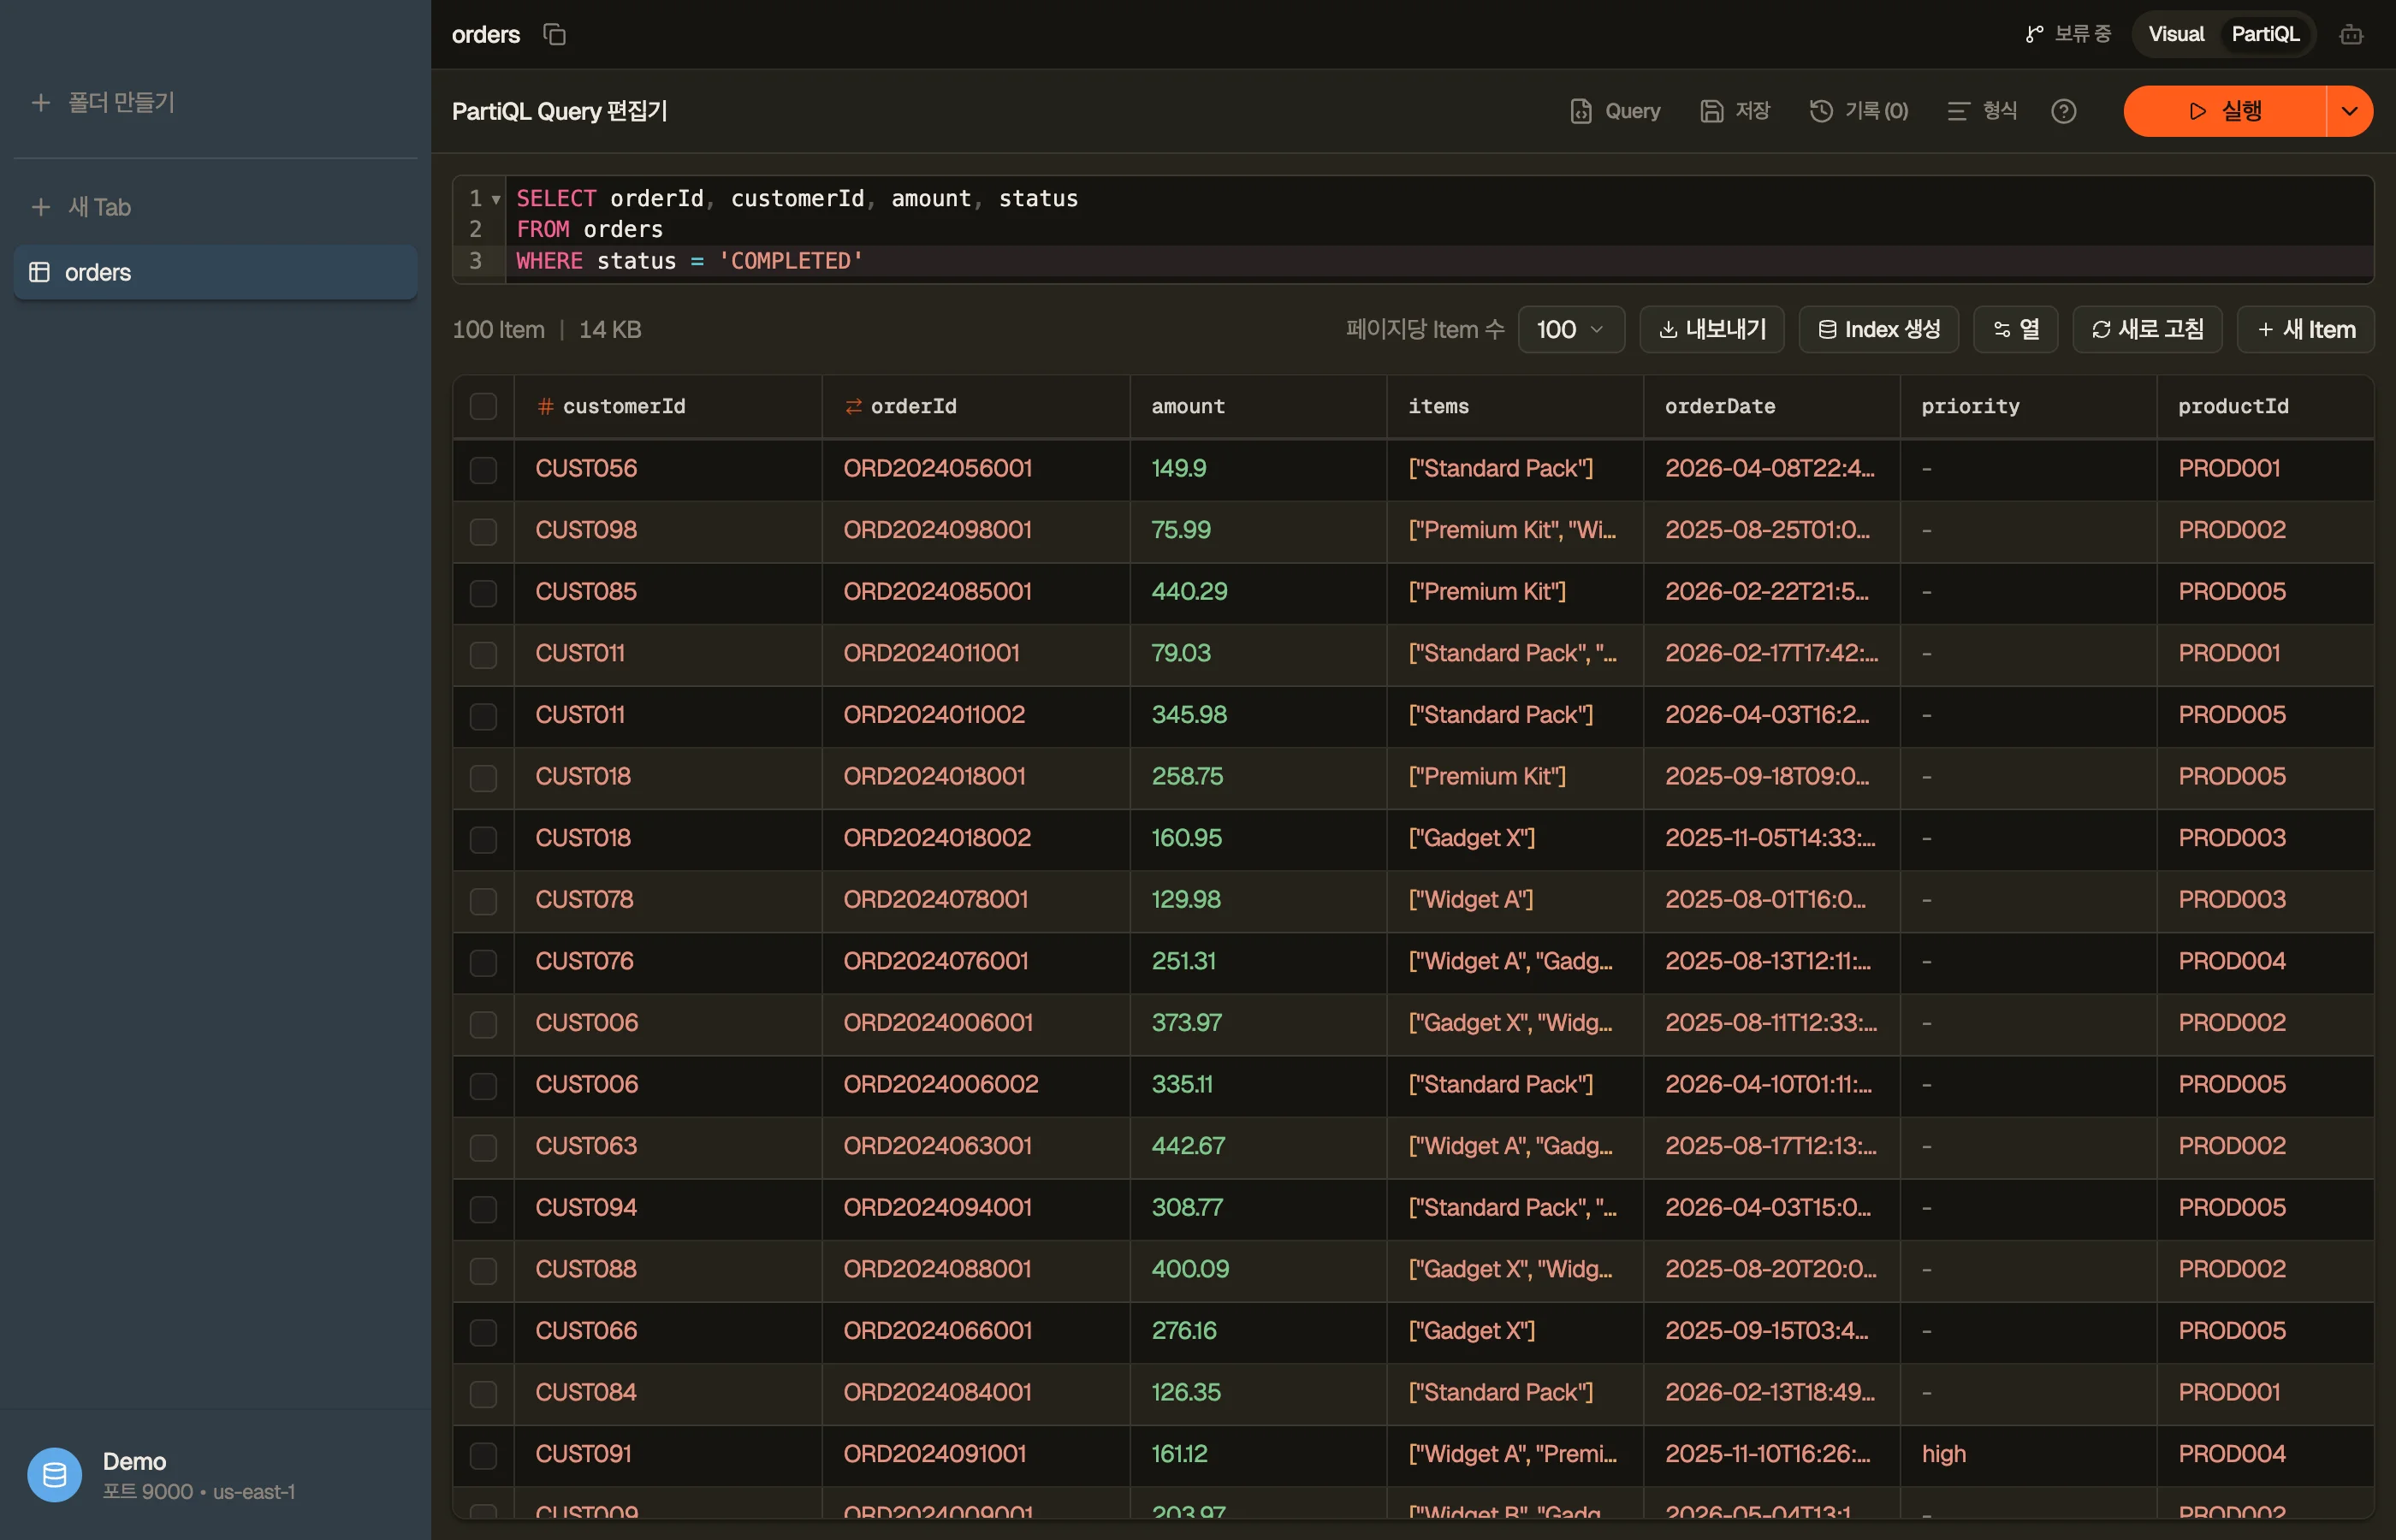Switch to the Visual mode tab

[2175, 34]
